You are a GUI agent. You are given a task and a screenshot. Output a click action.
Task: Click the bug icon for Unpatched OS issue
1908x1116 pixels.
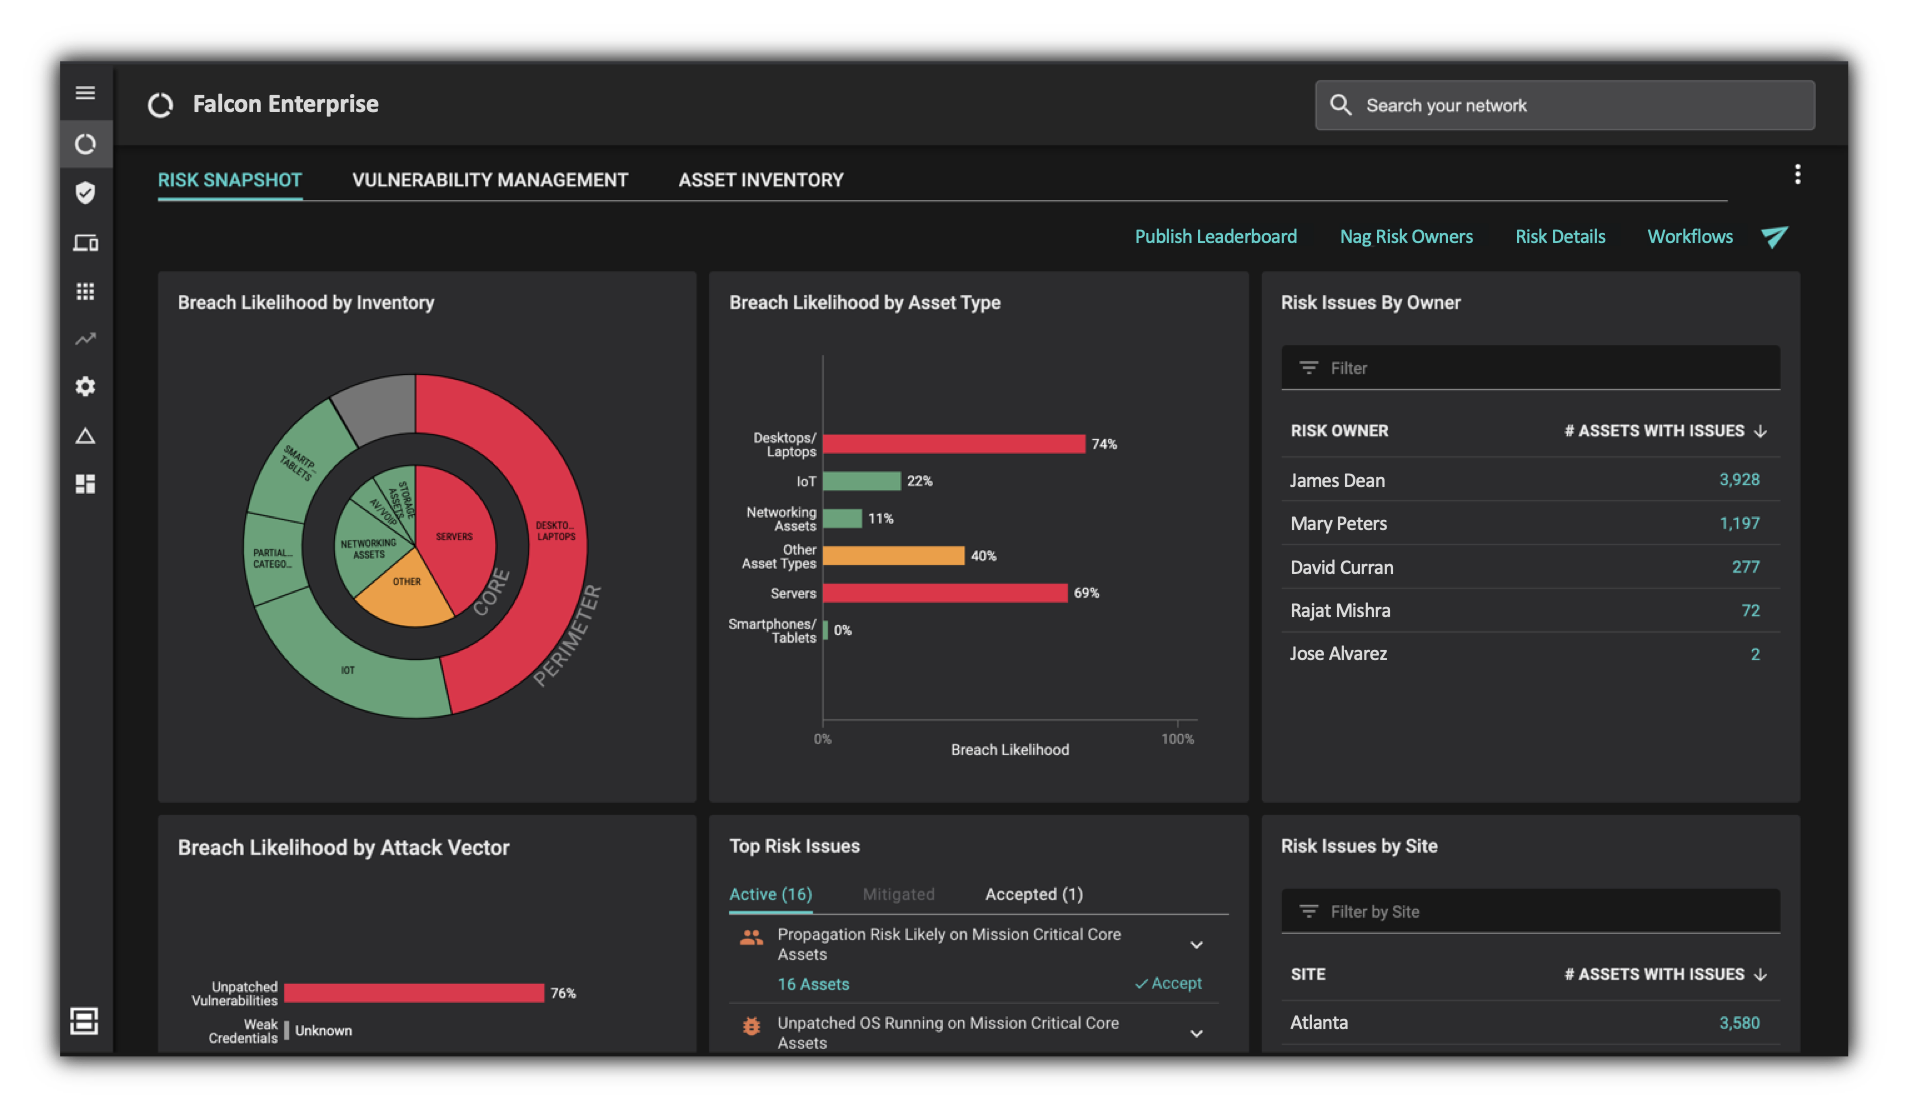[751, 1026]
